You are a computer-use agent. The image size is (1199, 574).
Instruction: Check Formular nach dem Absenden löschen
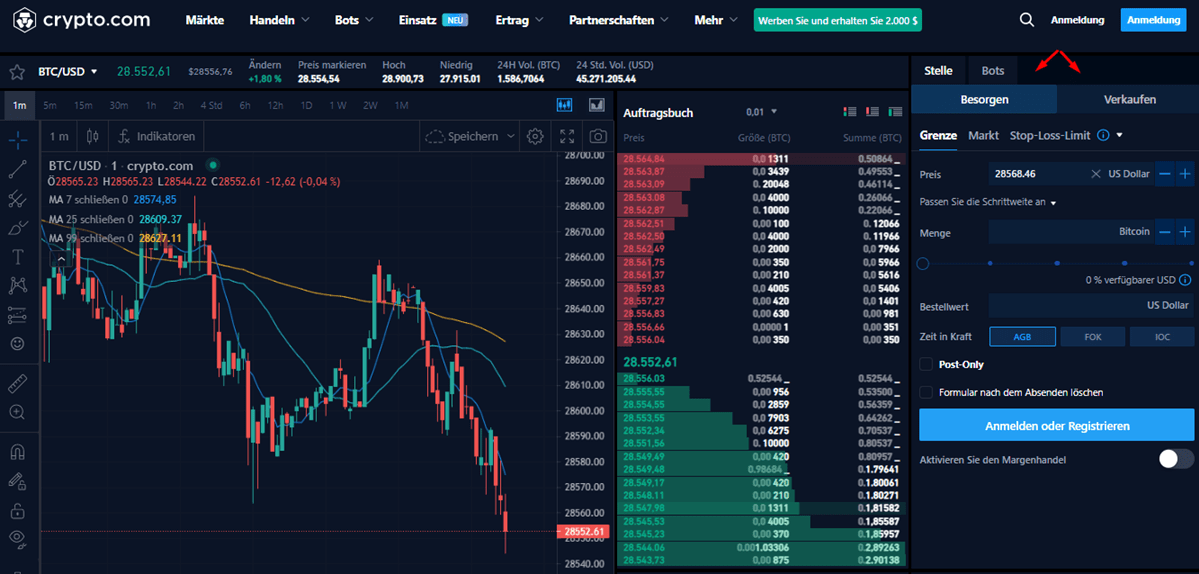pos(926,392)
